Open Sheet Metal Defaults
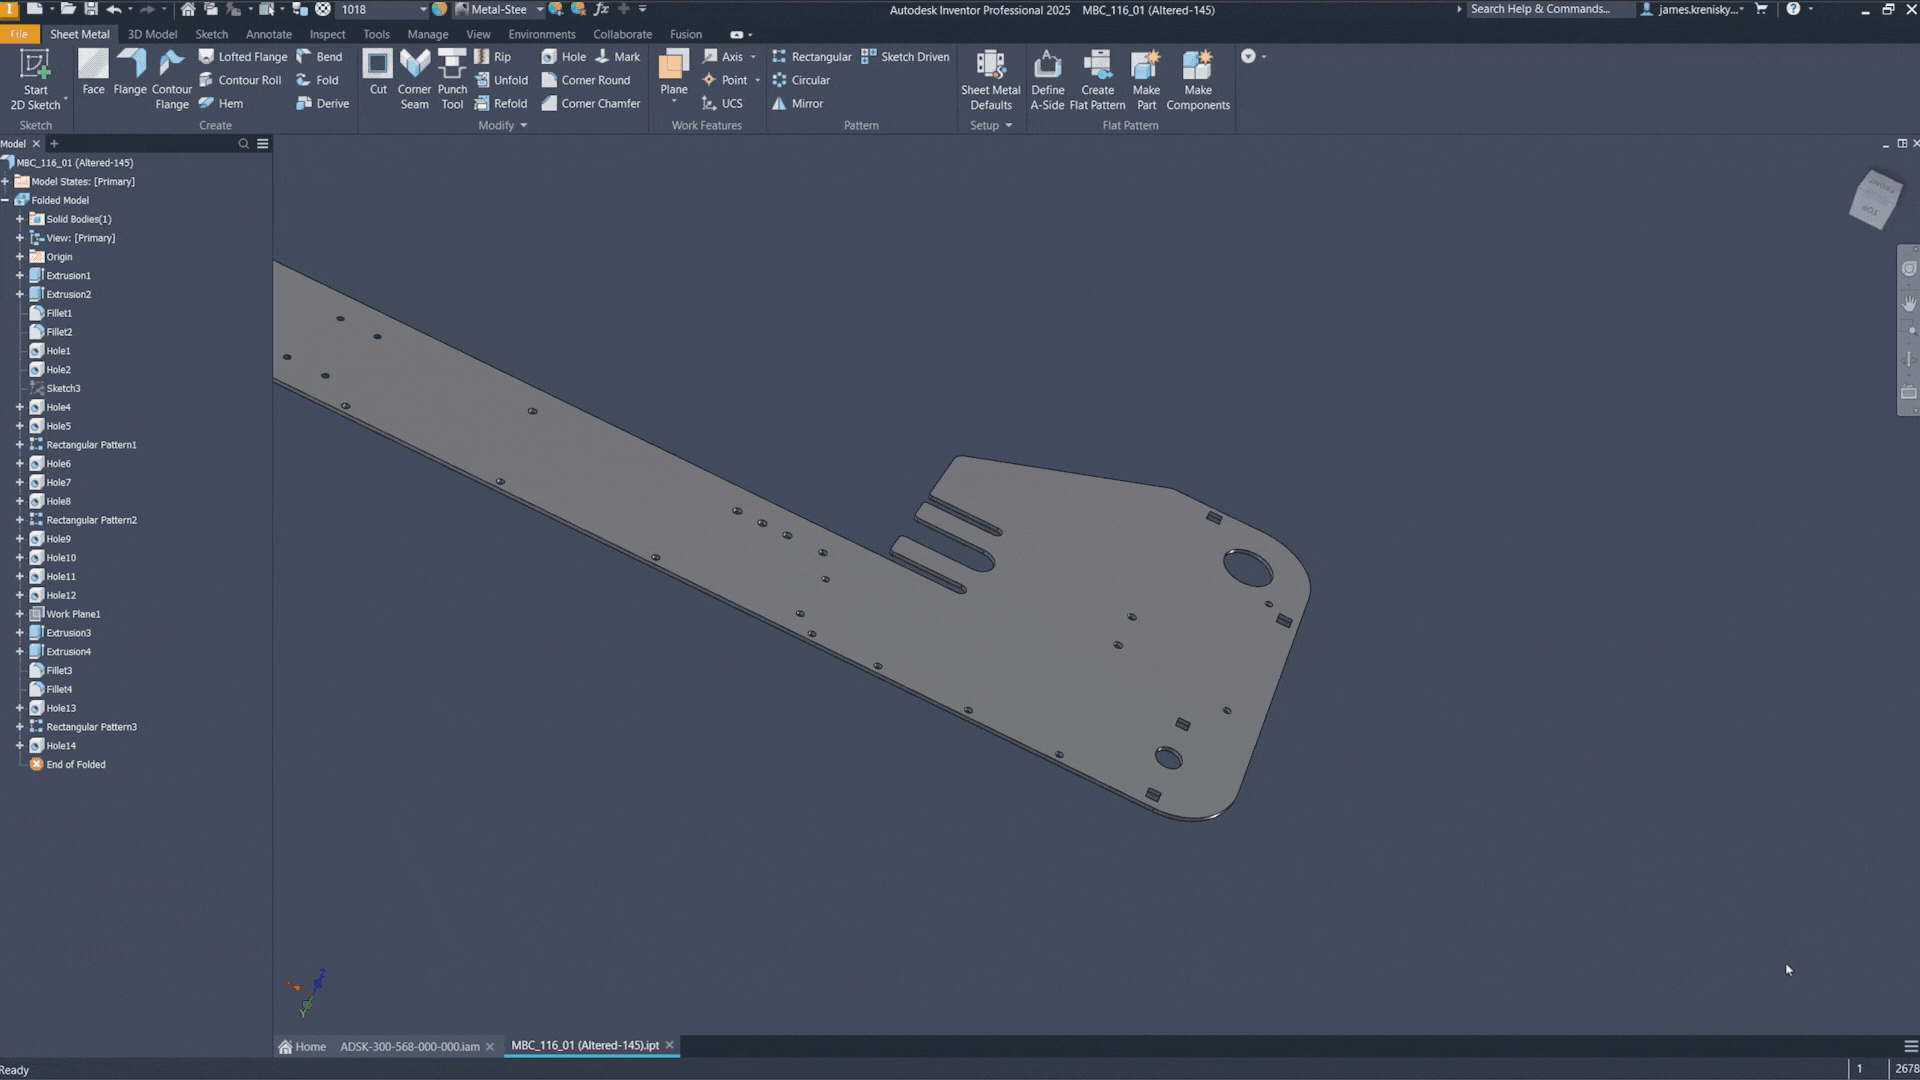1920x1080 pixels. [991, 80]
